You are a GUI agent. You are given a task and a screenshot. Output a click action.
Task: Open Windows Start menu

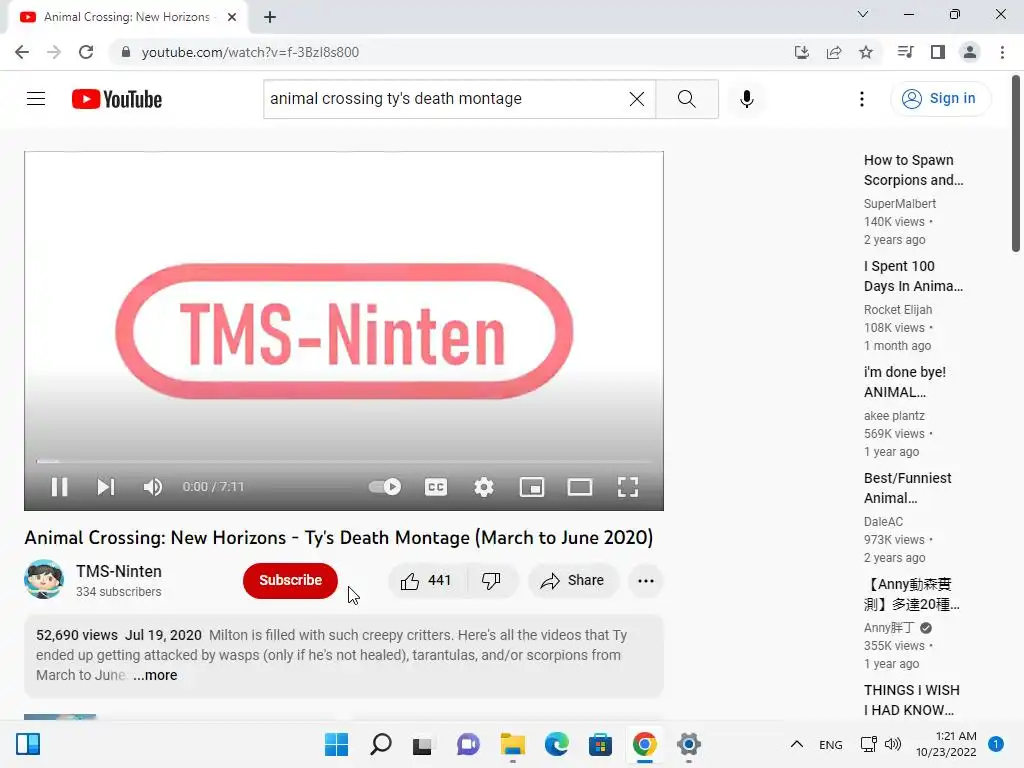336,744
